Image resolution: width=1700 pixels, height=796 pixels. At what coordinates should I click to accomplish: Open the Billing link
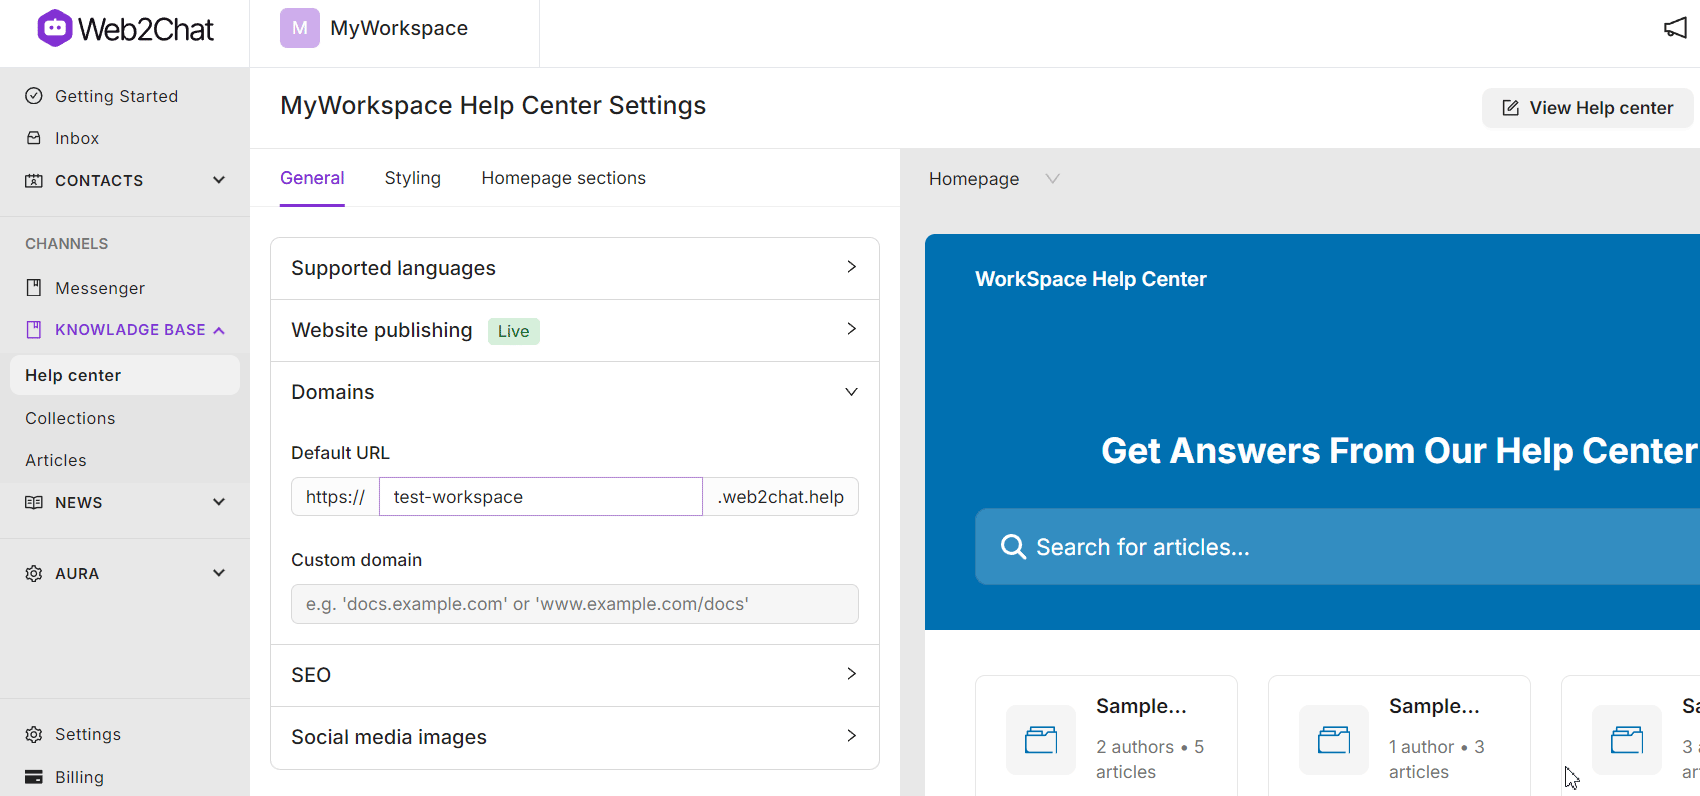coord(79,777)
